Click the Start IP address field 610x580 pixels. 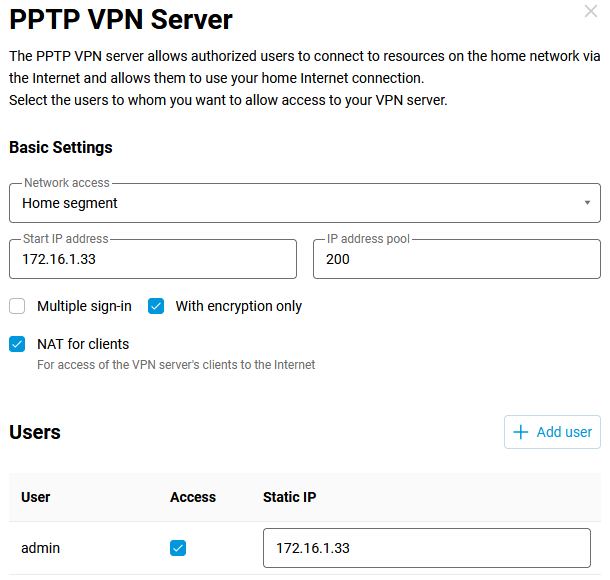click(153, 259)
